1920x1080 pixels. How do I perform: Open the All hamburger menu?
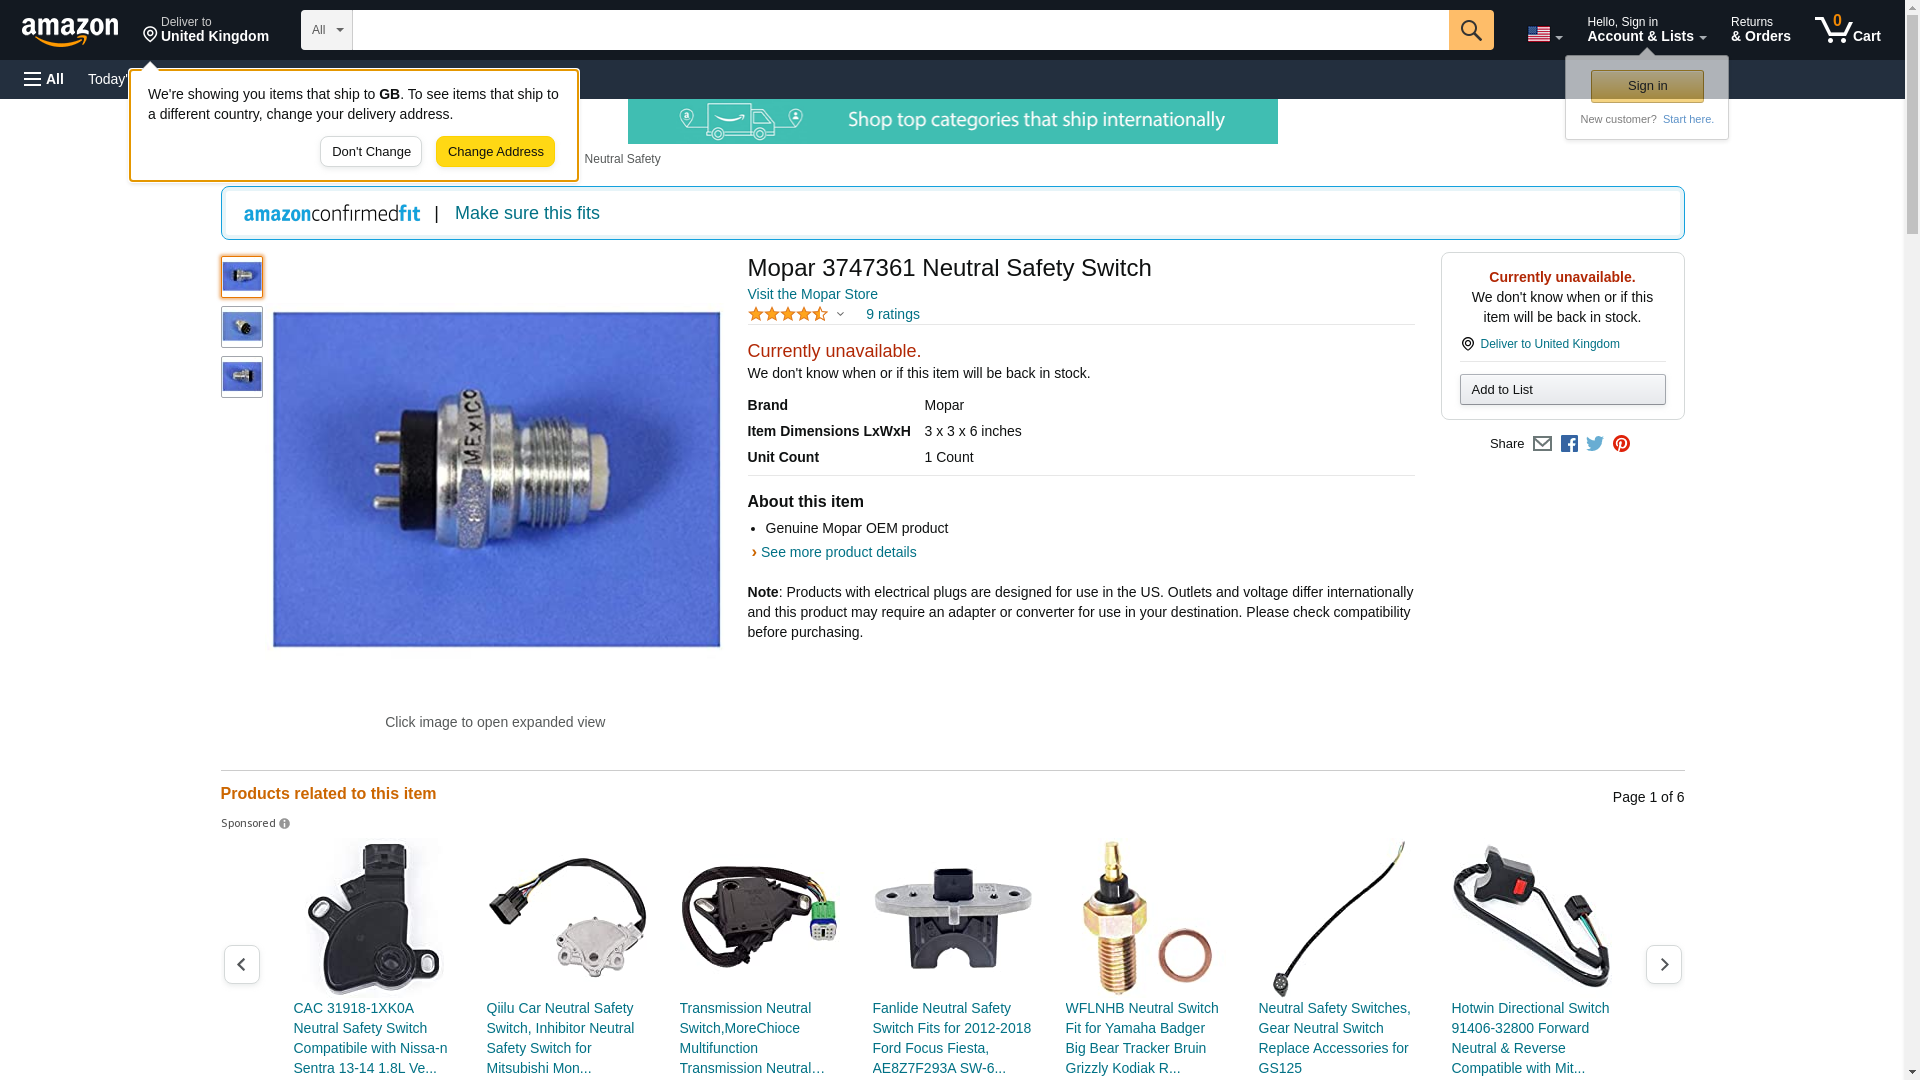[44, 79]
